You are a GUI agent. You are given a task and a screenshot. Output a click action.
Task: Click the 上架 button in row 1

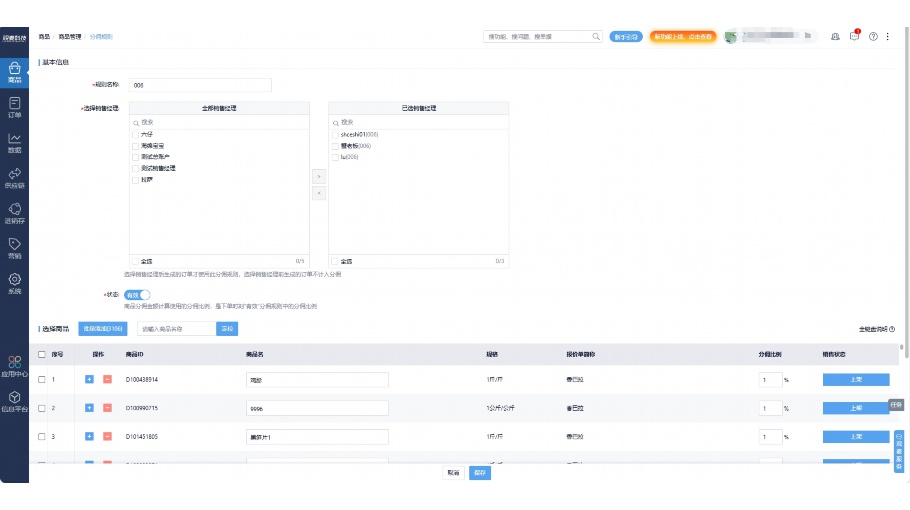coord(855,380)
